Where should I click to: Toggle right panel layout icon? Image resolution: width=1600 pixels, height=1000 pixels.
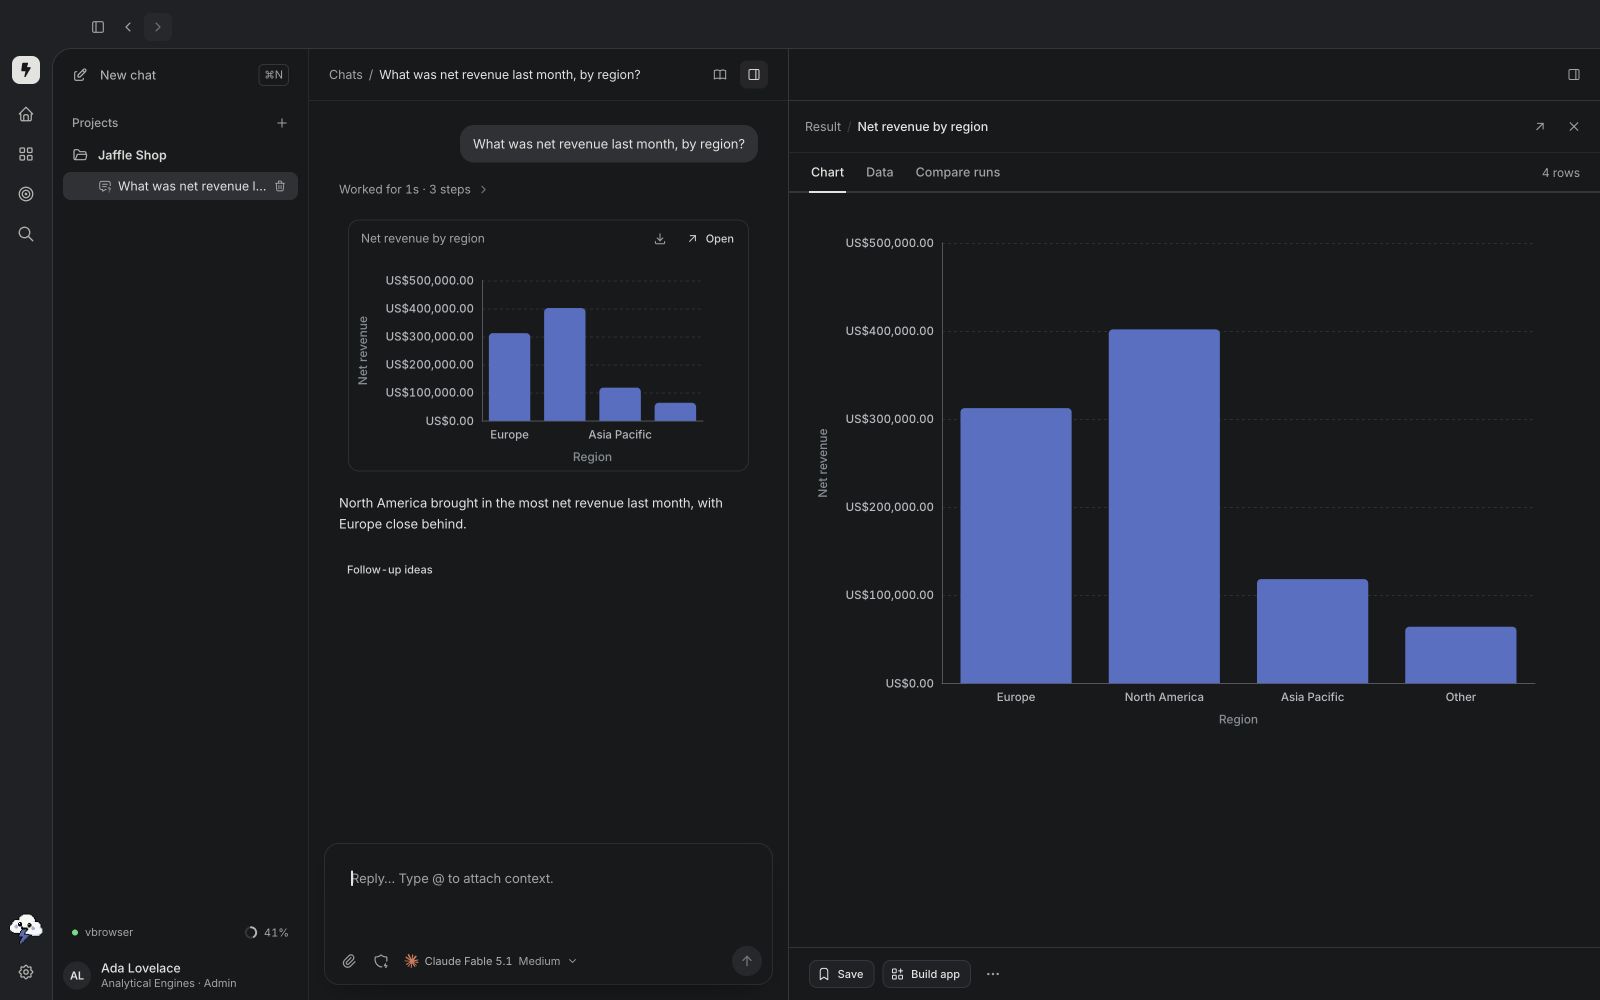(x=1574, y=75)
